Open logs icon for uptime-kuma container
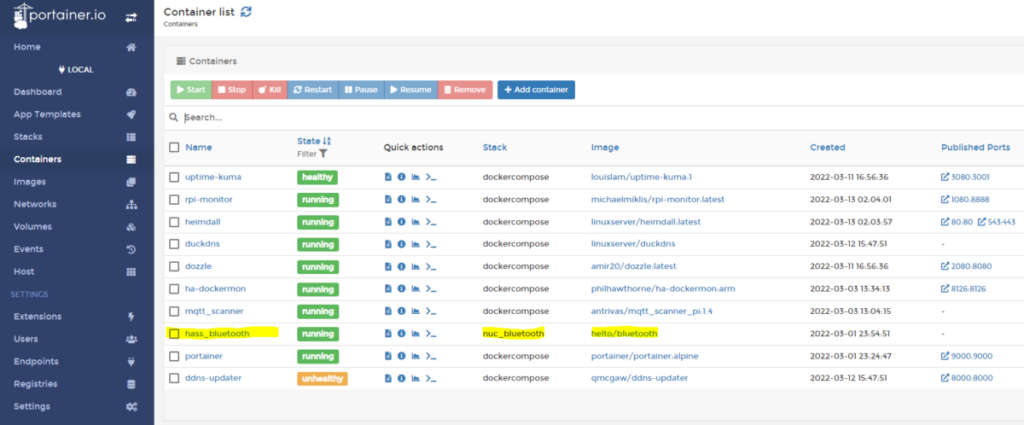The height and width of the screenshot is (425, 1024). point(388,177)
